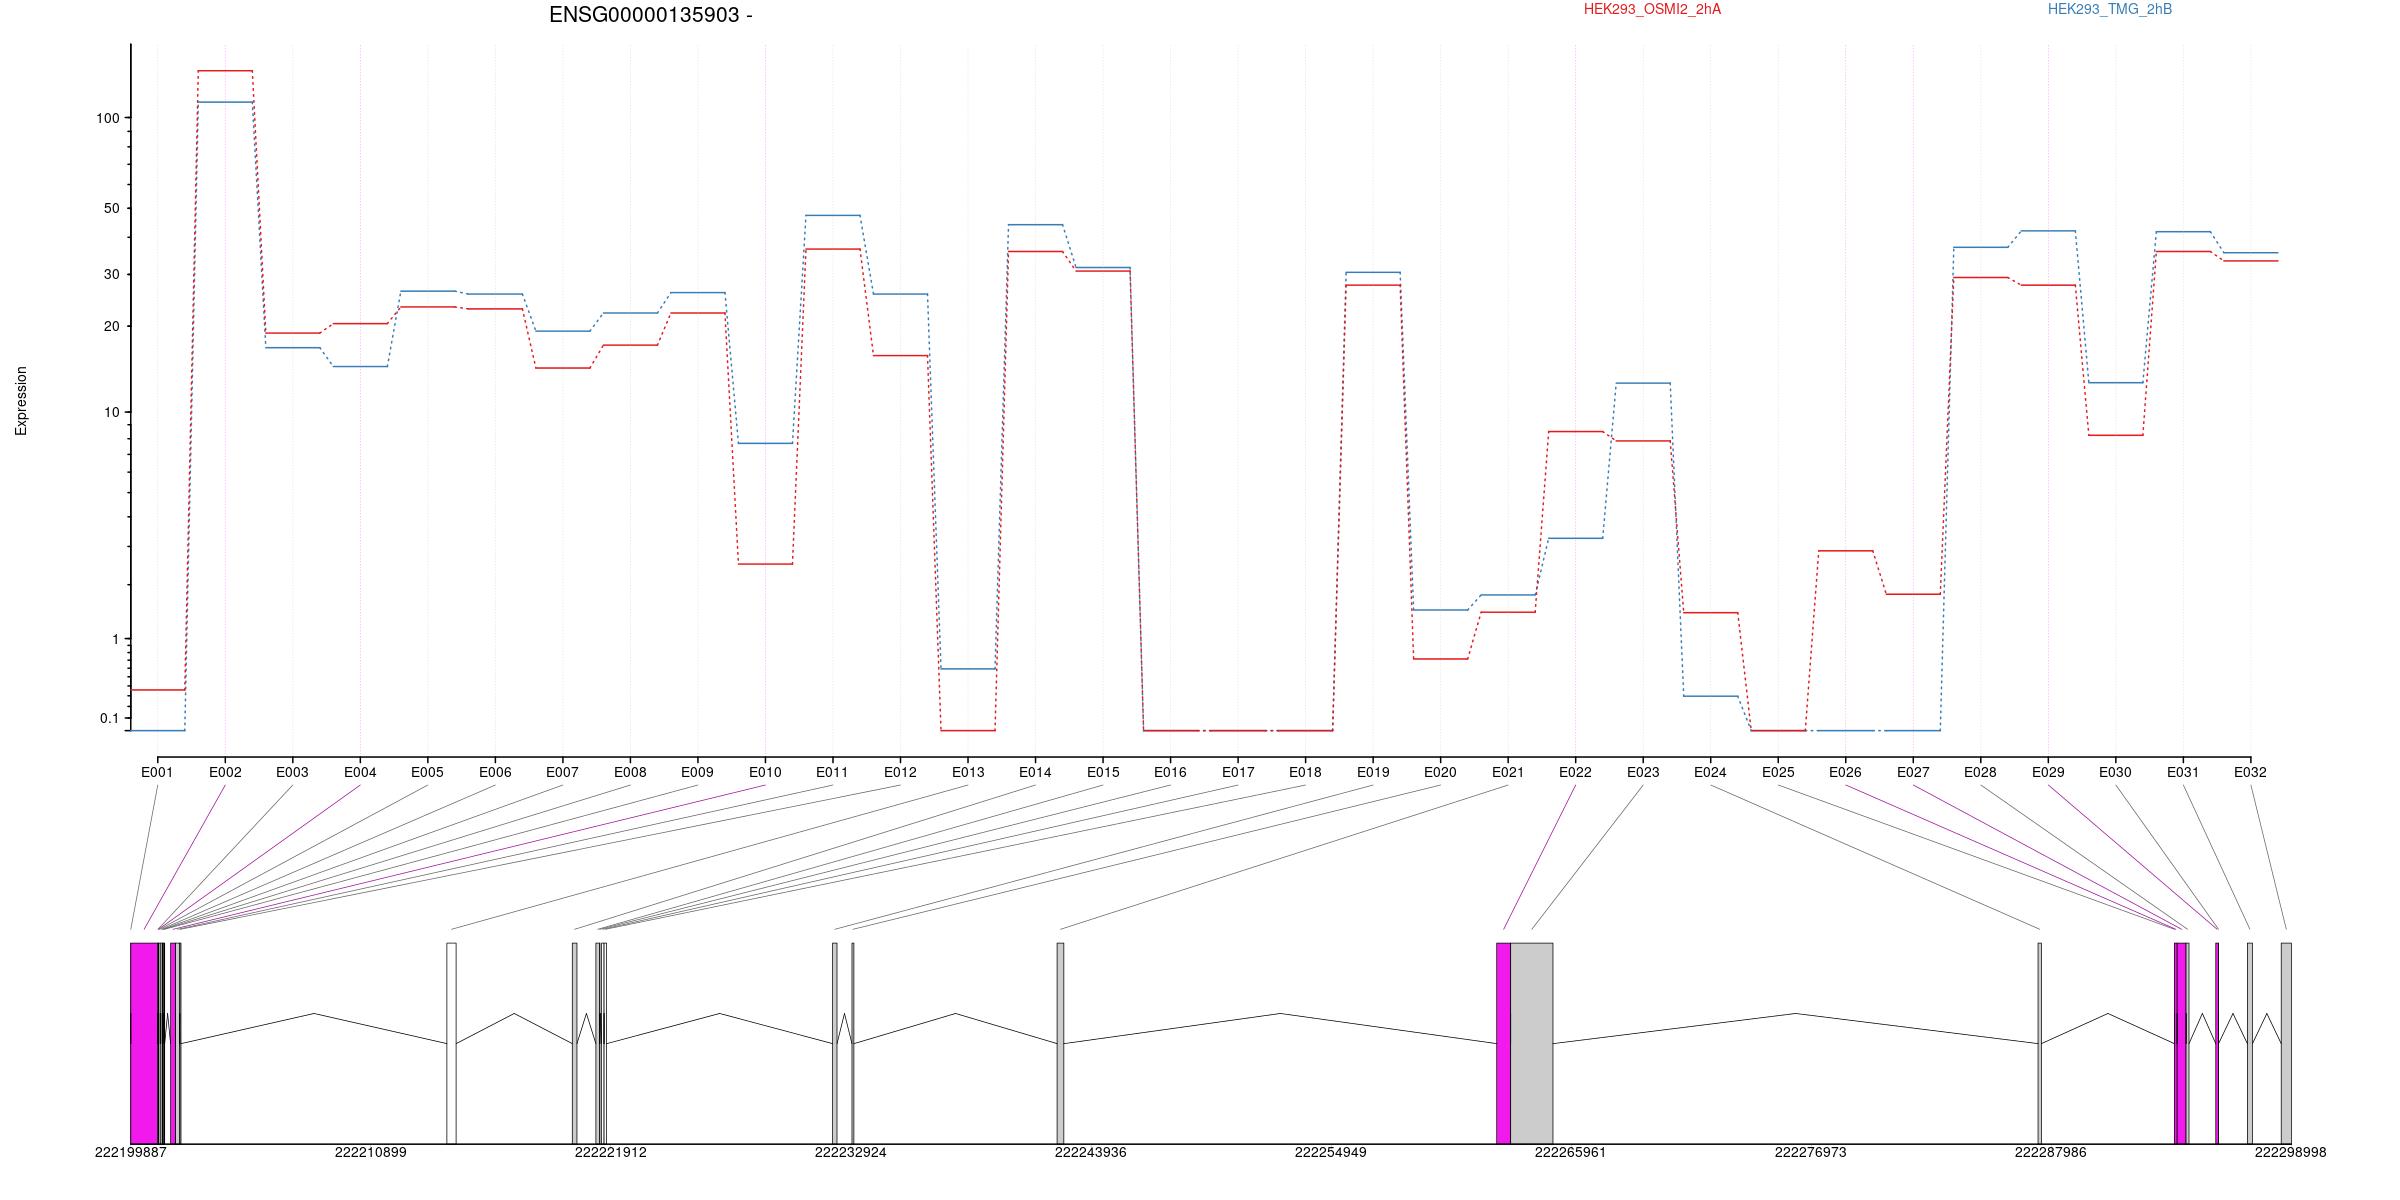Click the E013 exon label
This screenshot has width=2400, height=1200.
[x=968, y=772]
